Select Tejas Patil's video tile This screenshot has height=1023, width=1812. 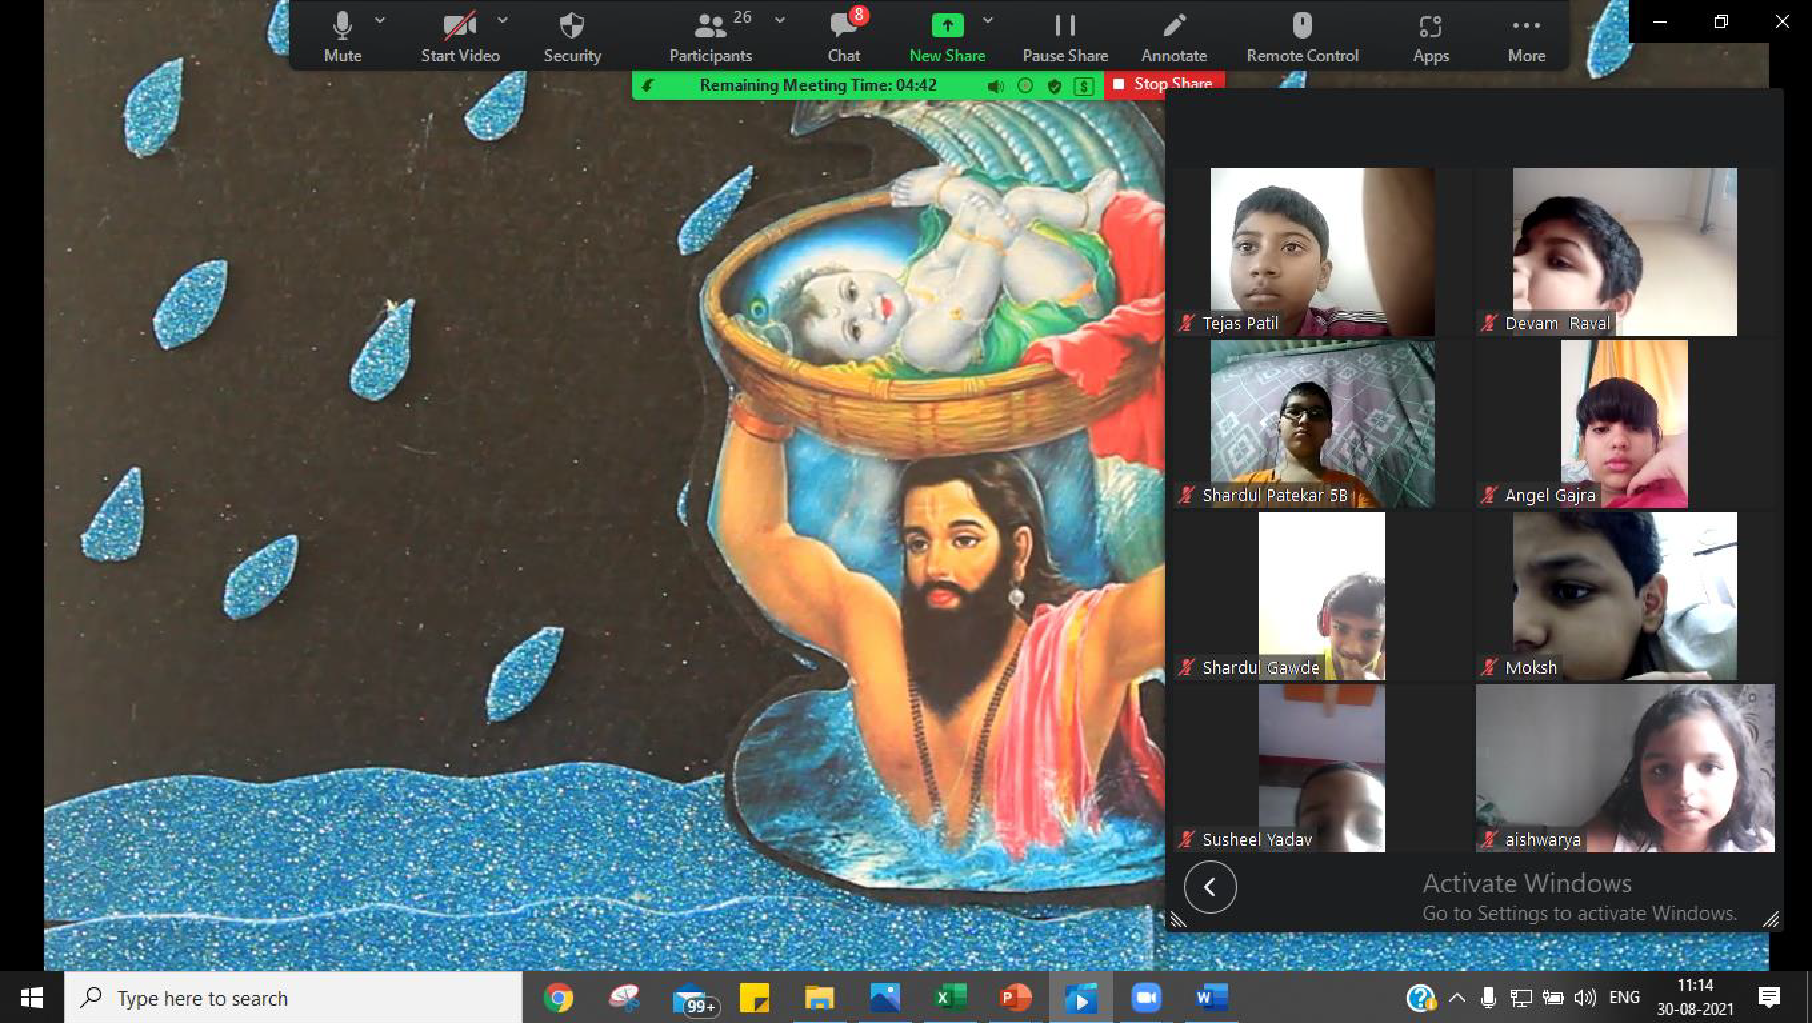click(x=1322, y=252)
